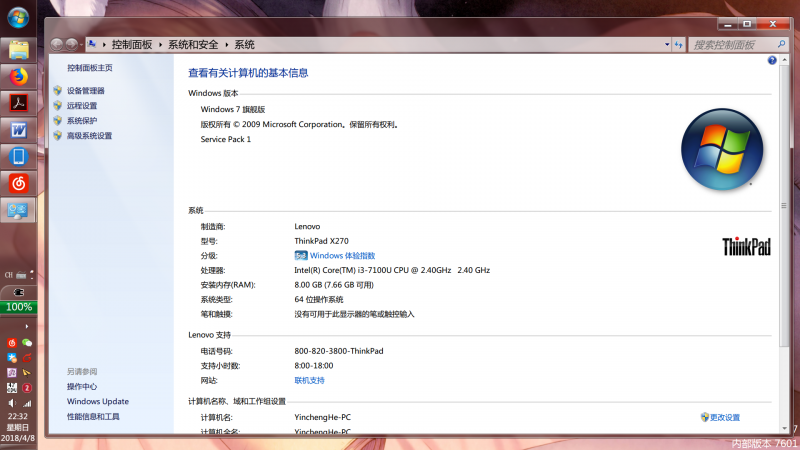Screen dimensions: 800x450
Task: Click the scrollbar up arrow
Action: tap(784, 60)
